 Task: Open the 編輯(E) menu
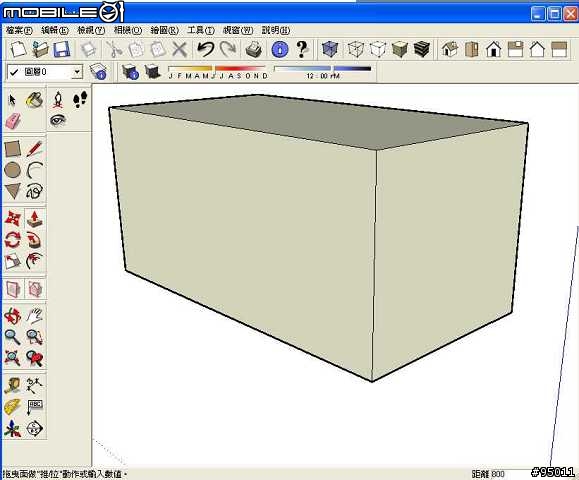tap(55, 30)
